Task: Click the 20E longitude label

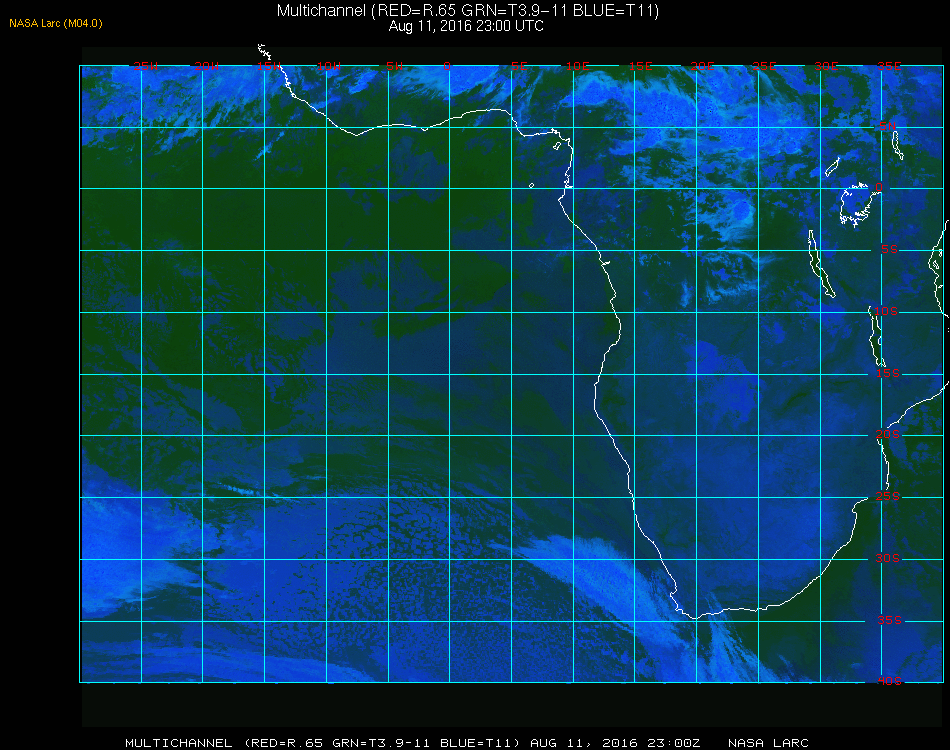Action: (x=703, y=66)
